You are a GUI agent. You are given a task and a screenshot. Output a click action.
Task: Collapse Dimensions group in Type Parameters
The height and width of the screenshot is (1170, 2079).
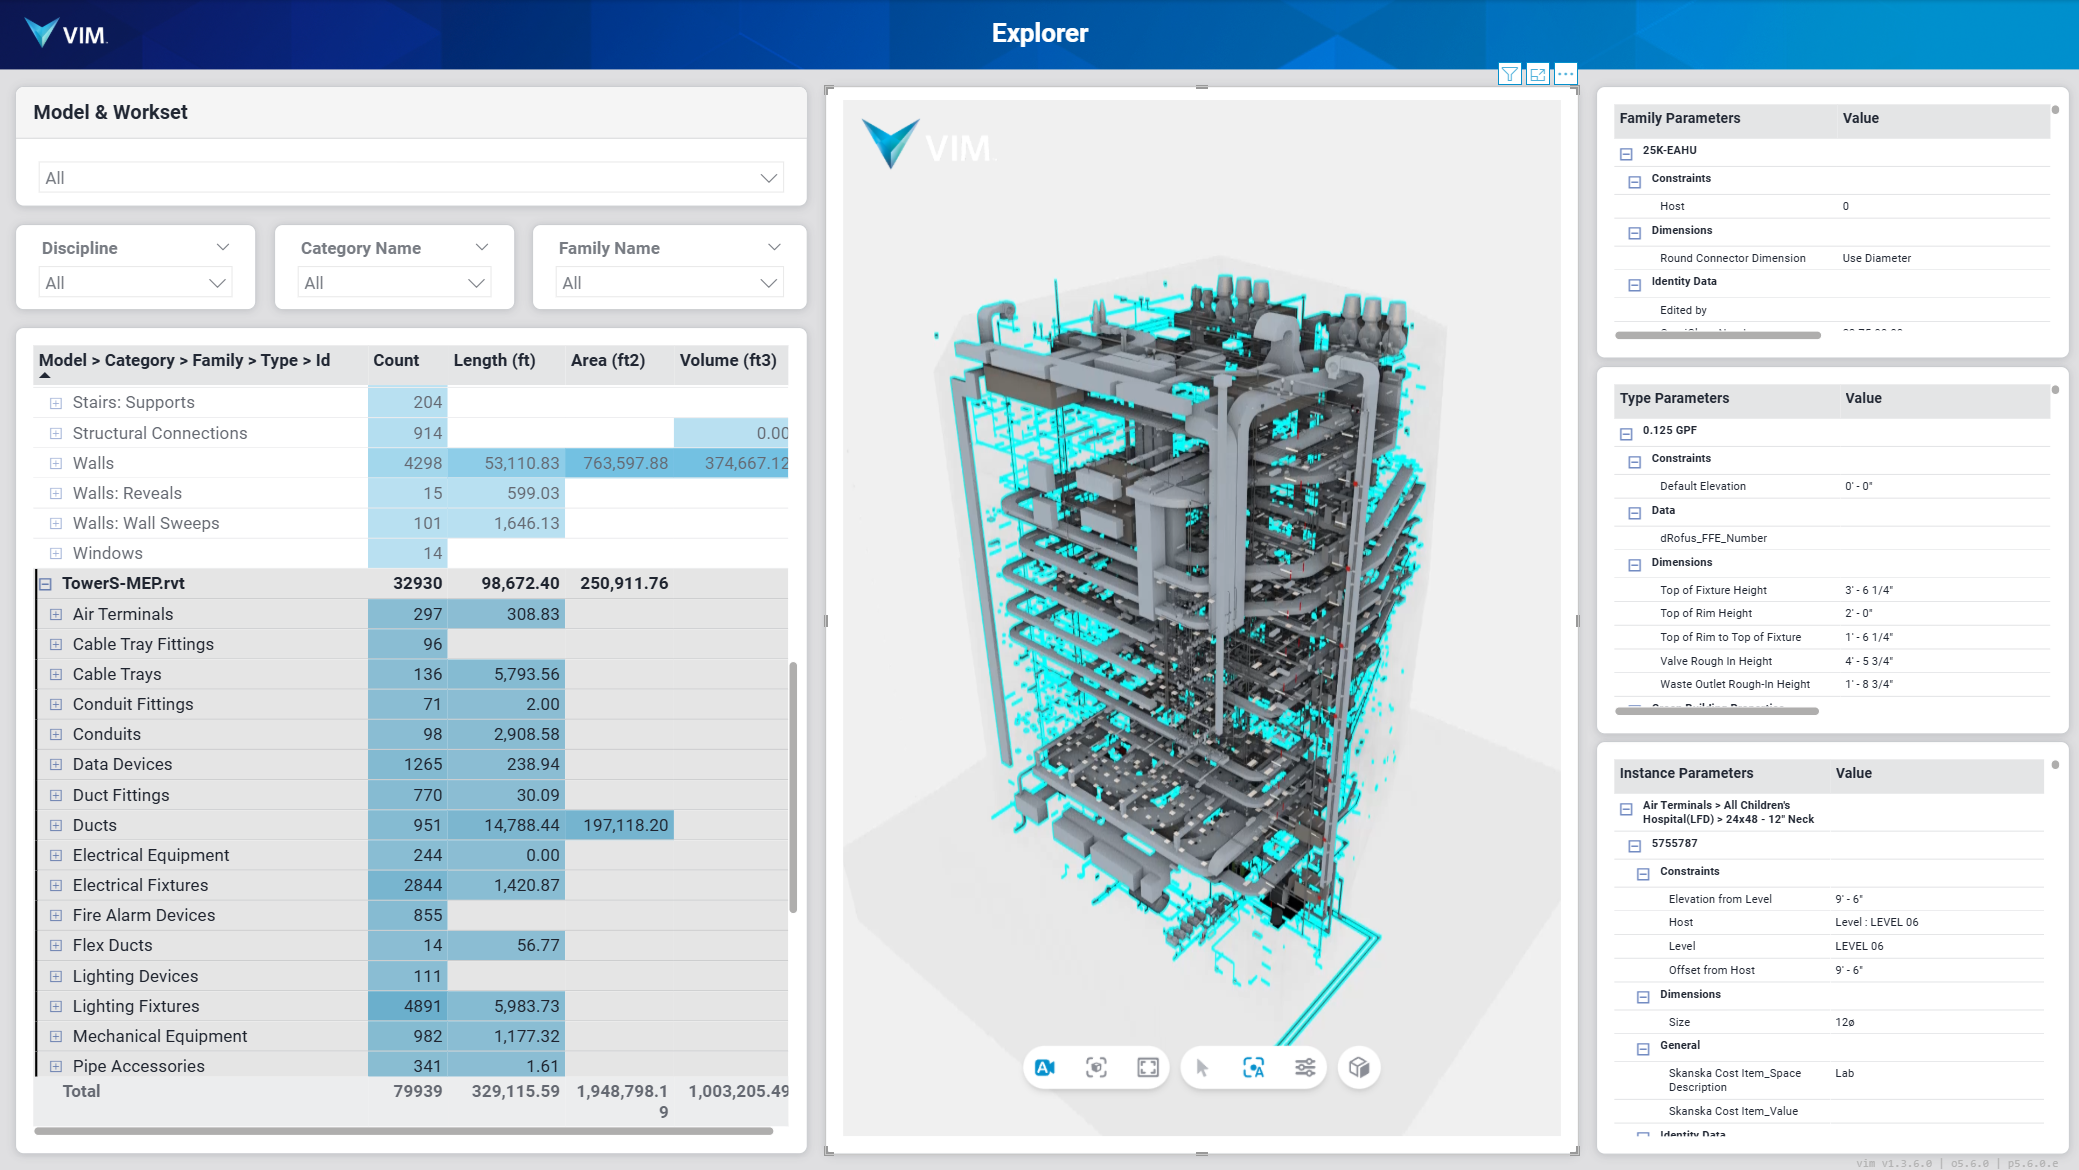1635,565
